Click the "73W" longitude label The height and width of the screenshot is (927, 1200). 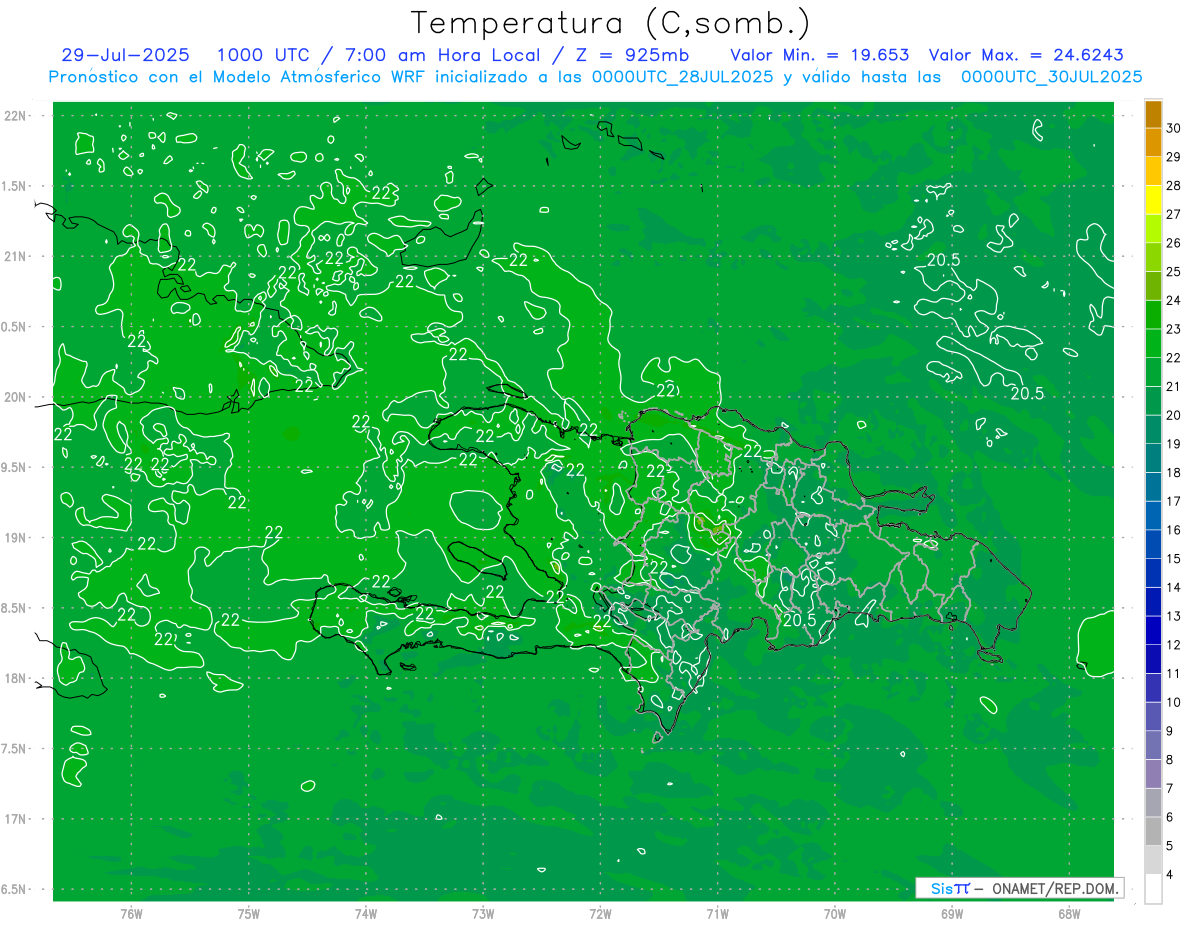(483, 915)
